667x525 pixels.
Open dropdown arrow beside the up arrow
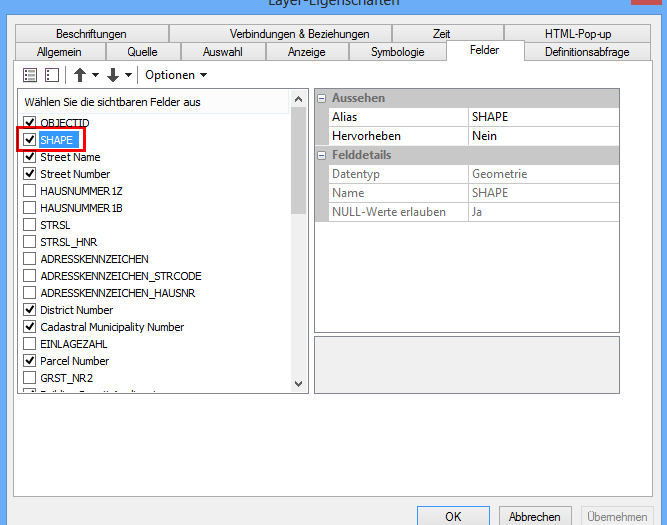(x=95, y=75)
